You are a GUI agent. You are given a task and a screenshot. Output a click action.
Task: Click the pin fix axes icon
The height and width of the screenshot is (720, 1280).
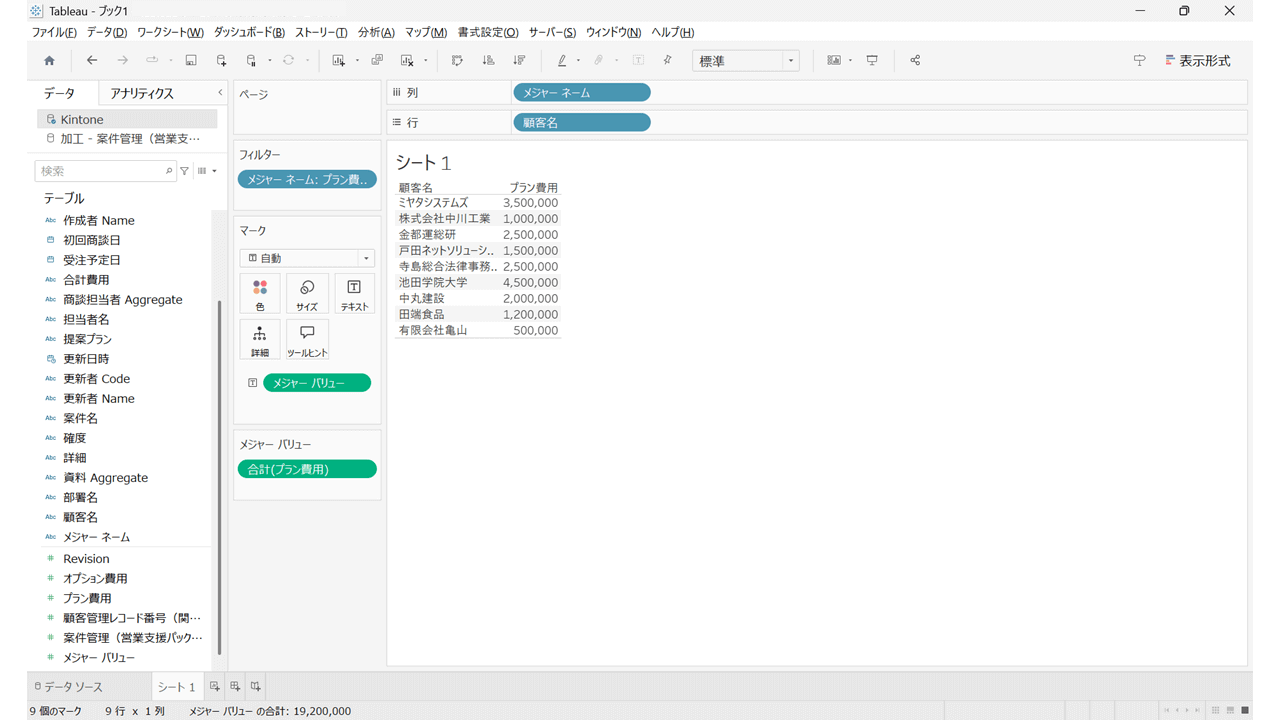pyautogui.click(x=668, y=61)
